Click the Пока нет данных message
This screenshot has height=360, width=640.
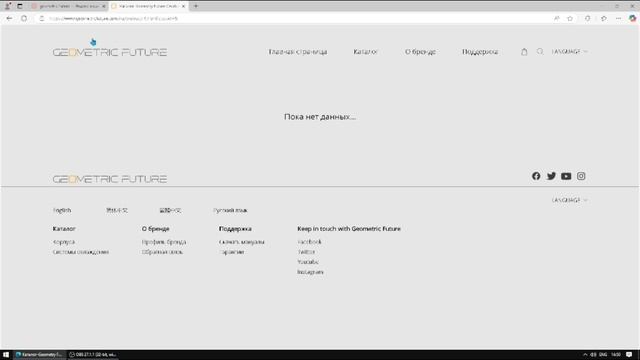pyautogui.click(x=320, y=117)
